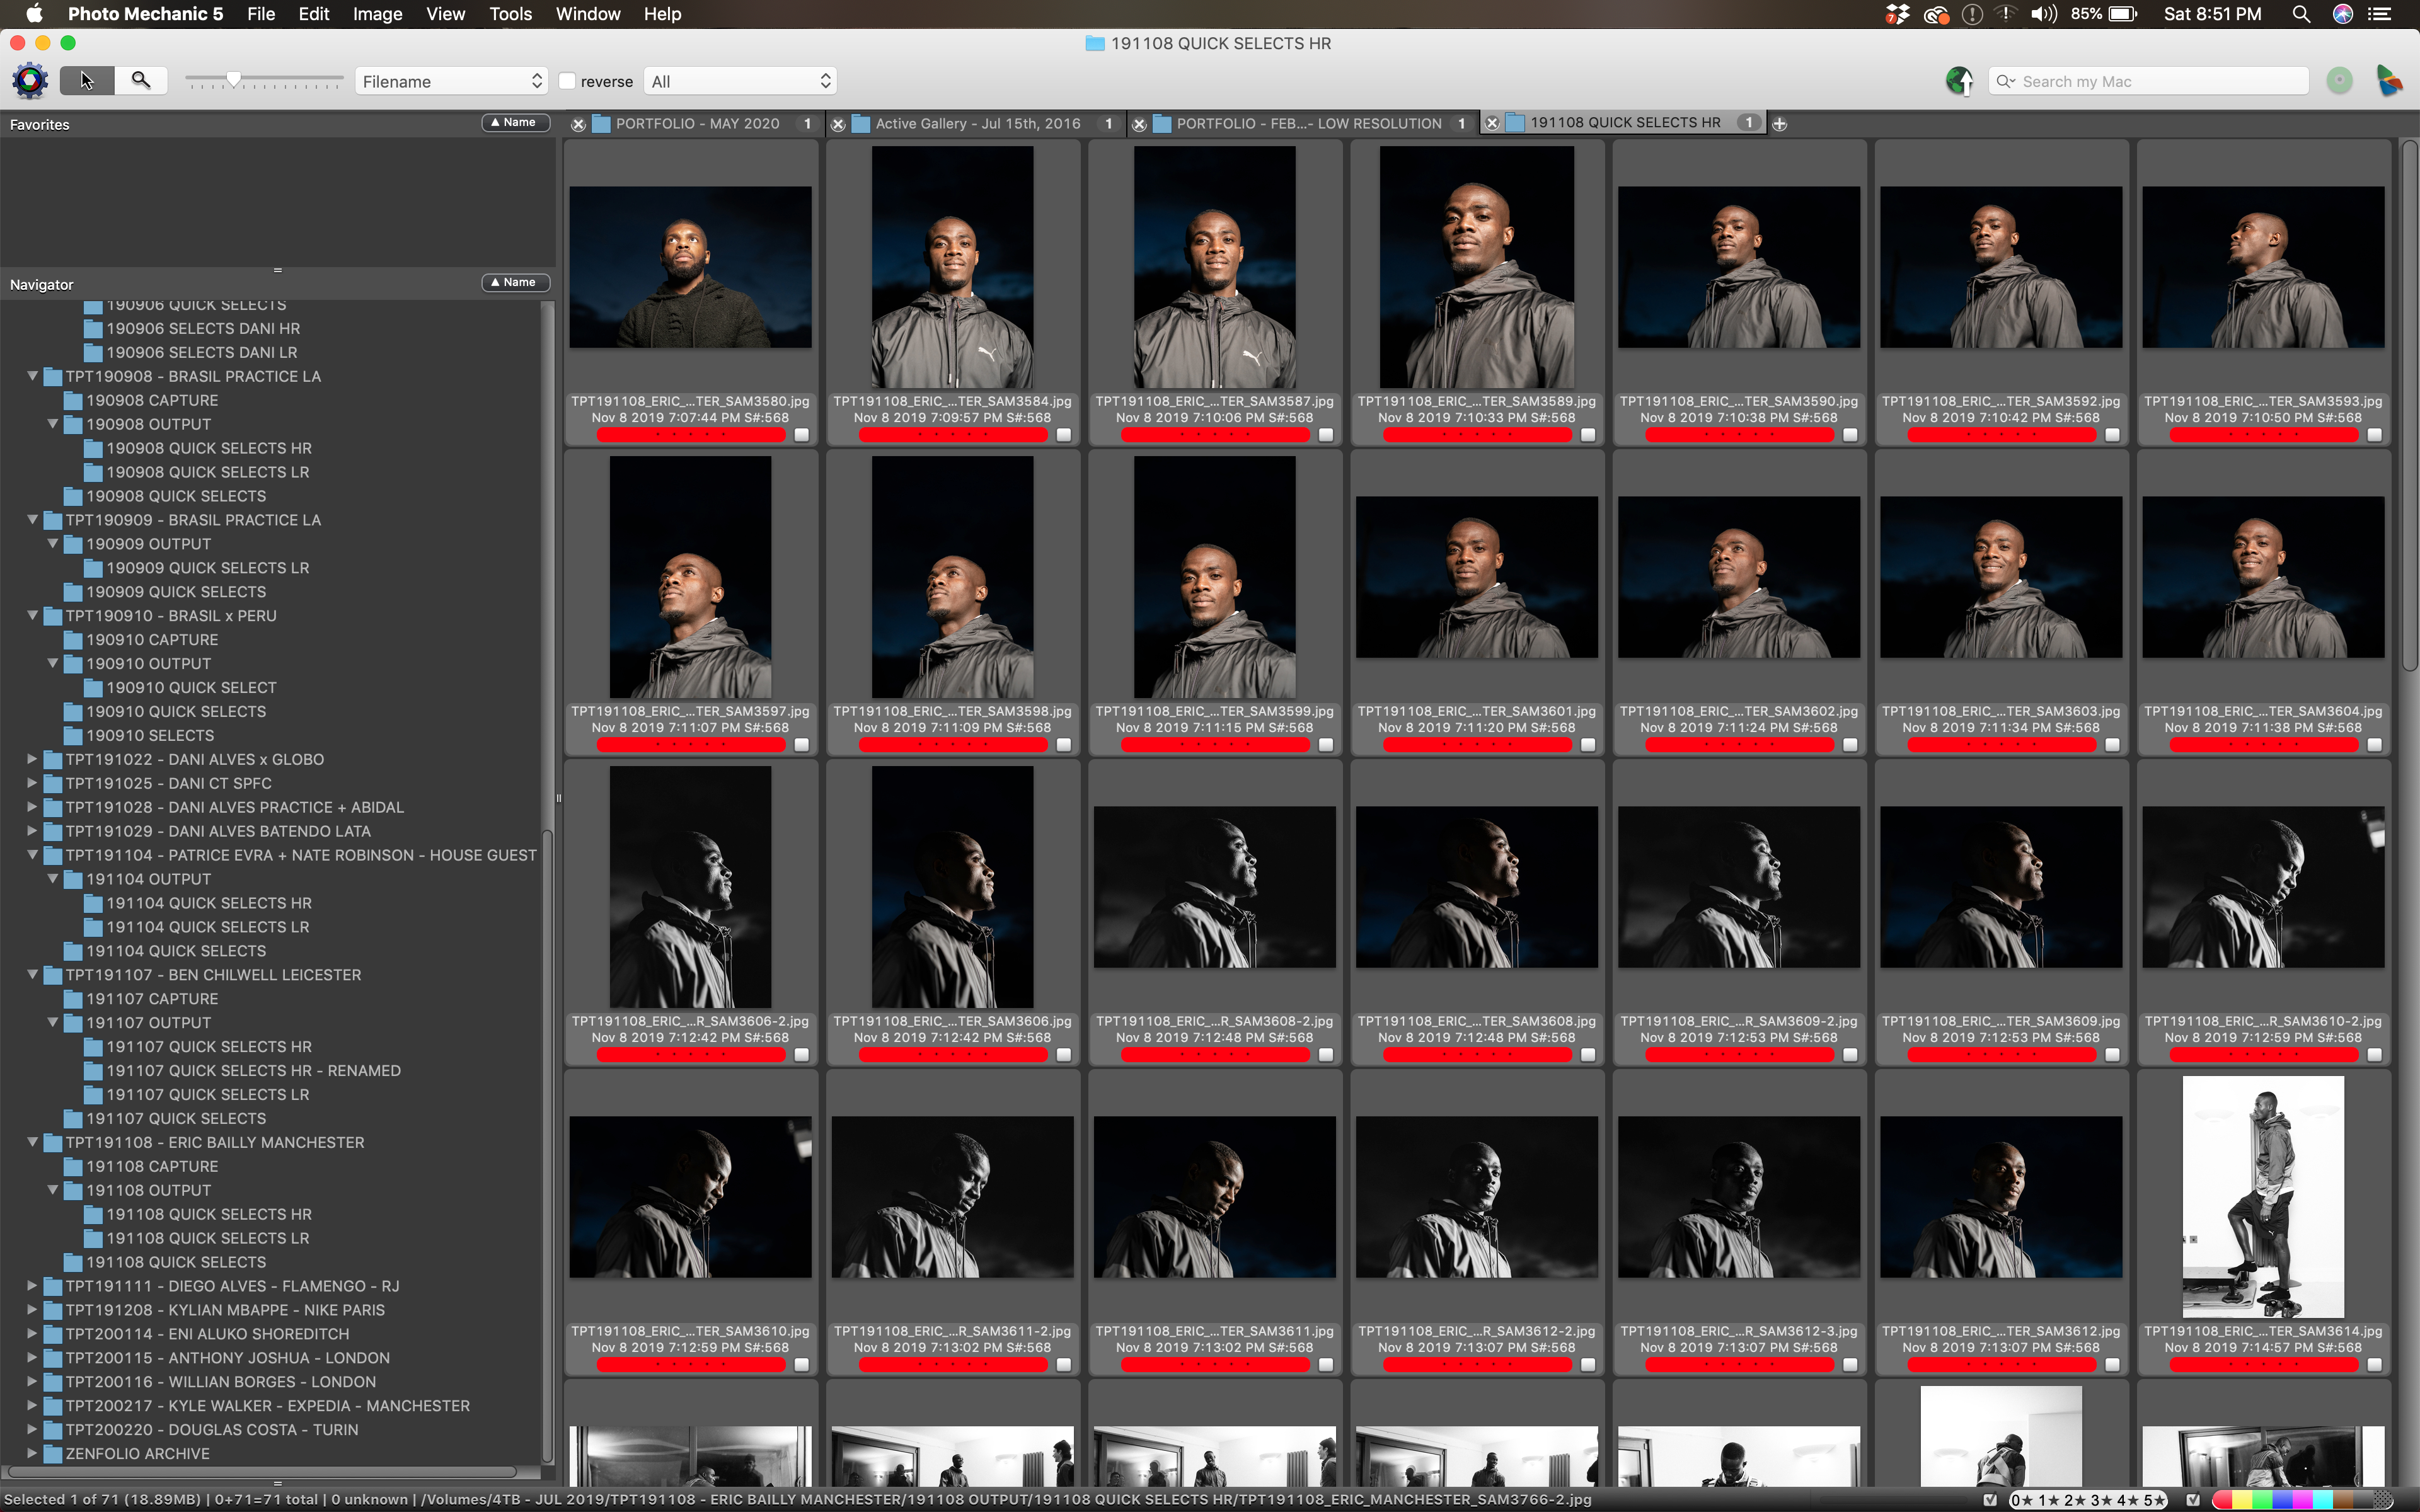Switch to Active Gallery - Jul 15th tab
This screenshot has height=1512, width=2420.
coord(977,124)
